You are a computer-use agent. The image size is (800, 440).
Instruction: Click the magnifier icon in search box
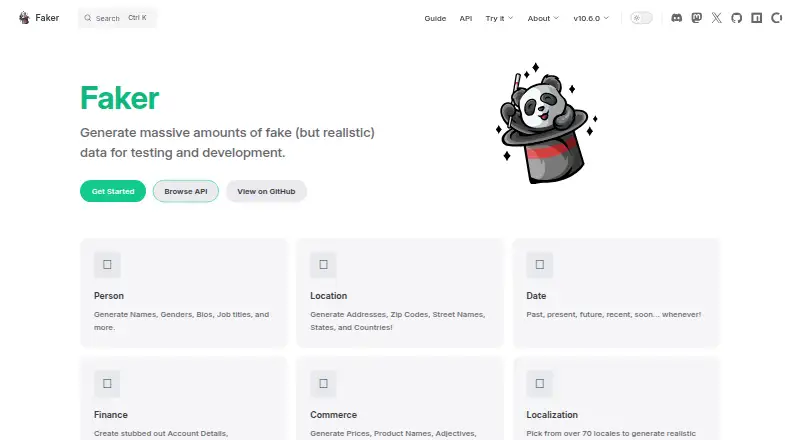(88, 18)
